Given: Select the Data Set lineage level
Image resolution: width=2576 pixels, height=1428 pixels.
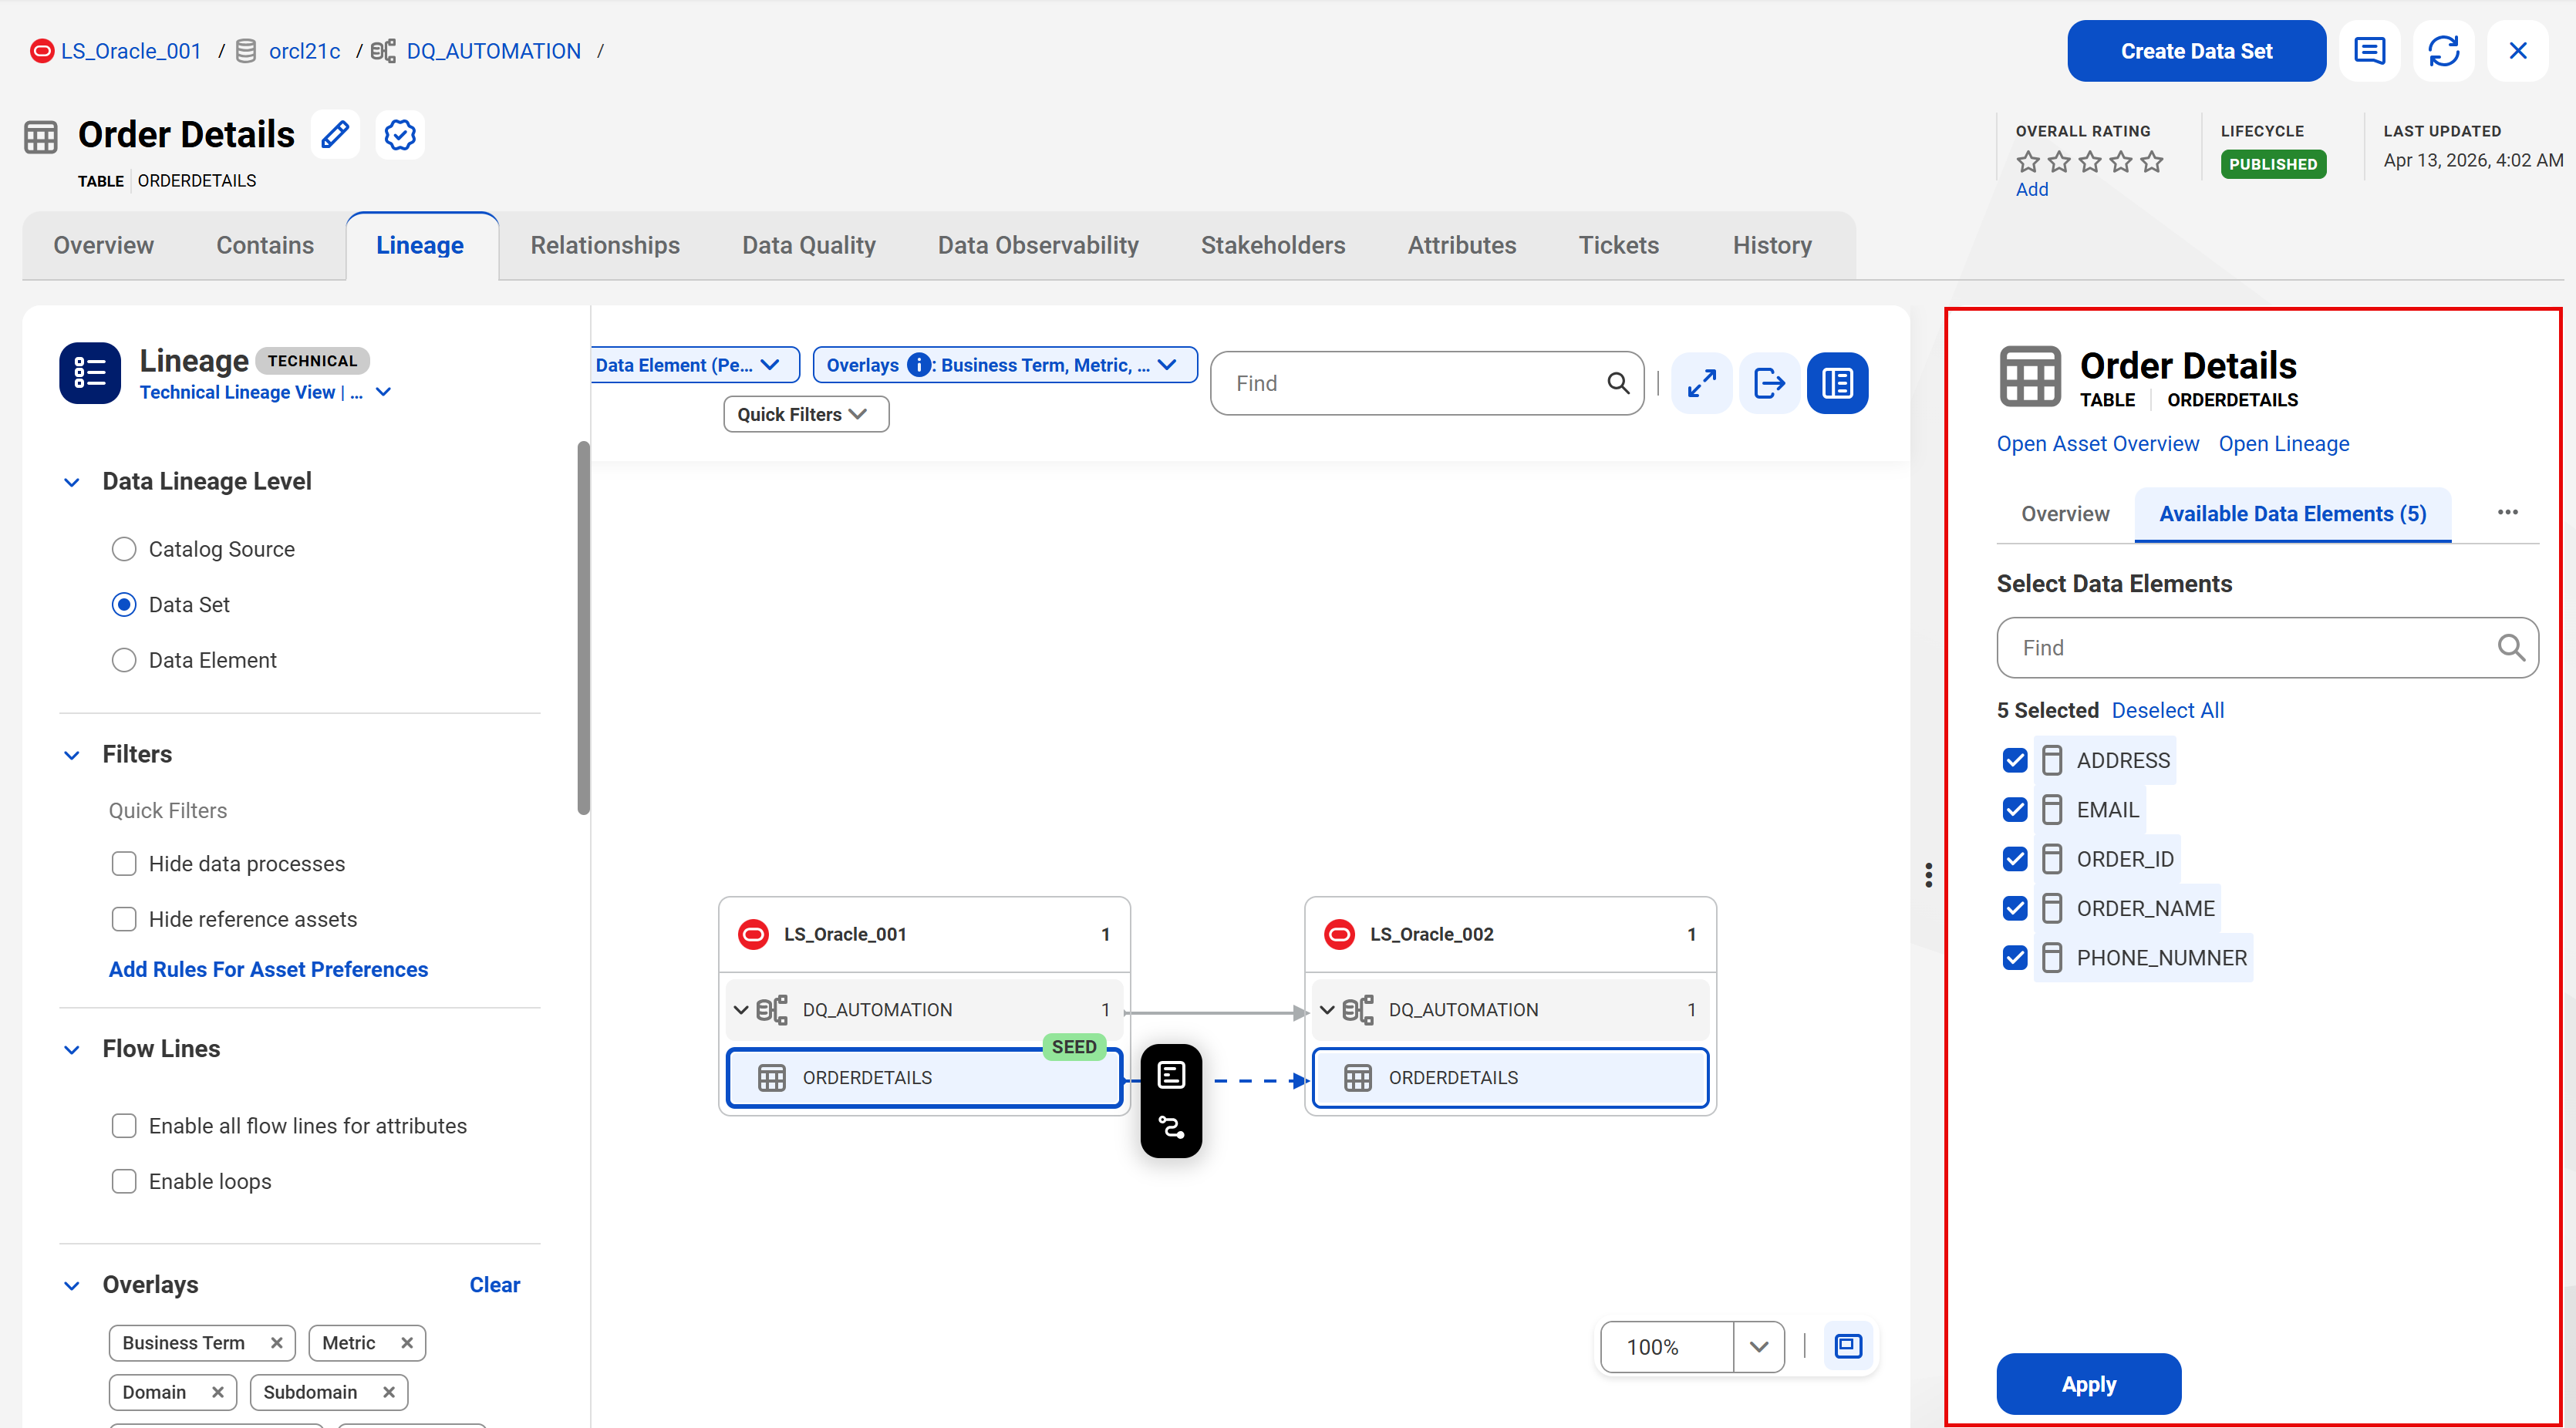Looking at the screenshot, I should point(124,604).
